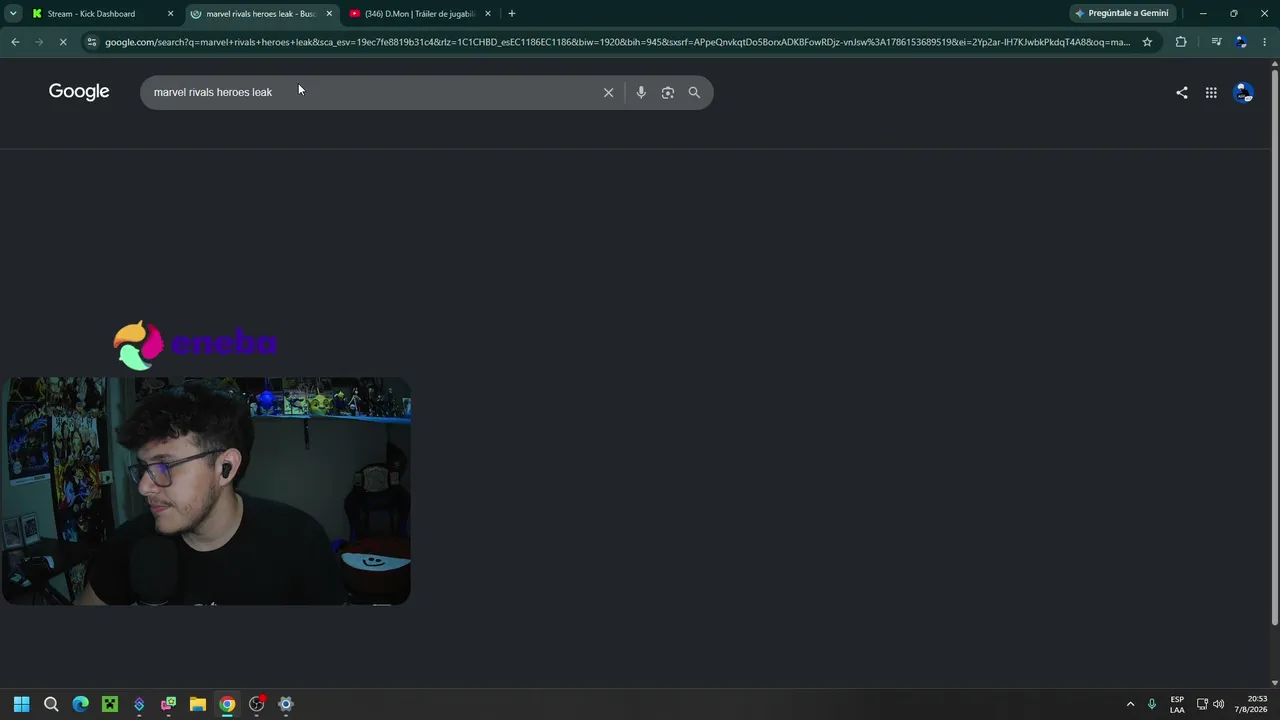
Task: Click the Chrome taskbar icon
Action: coord(227,704)
